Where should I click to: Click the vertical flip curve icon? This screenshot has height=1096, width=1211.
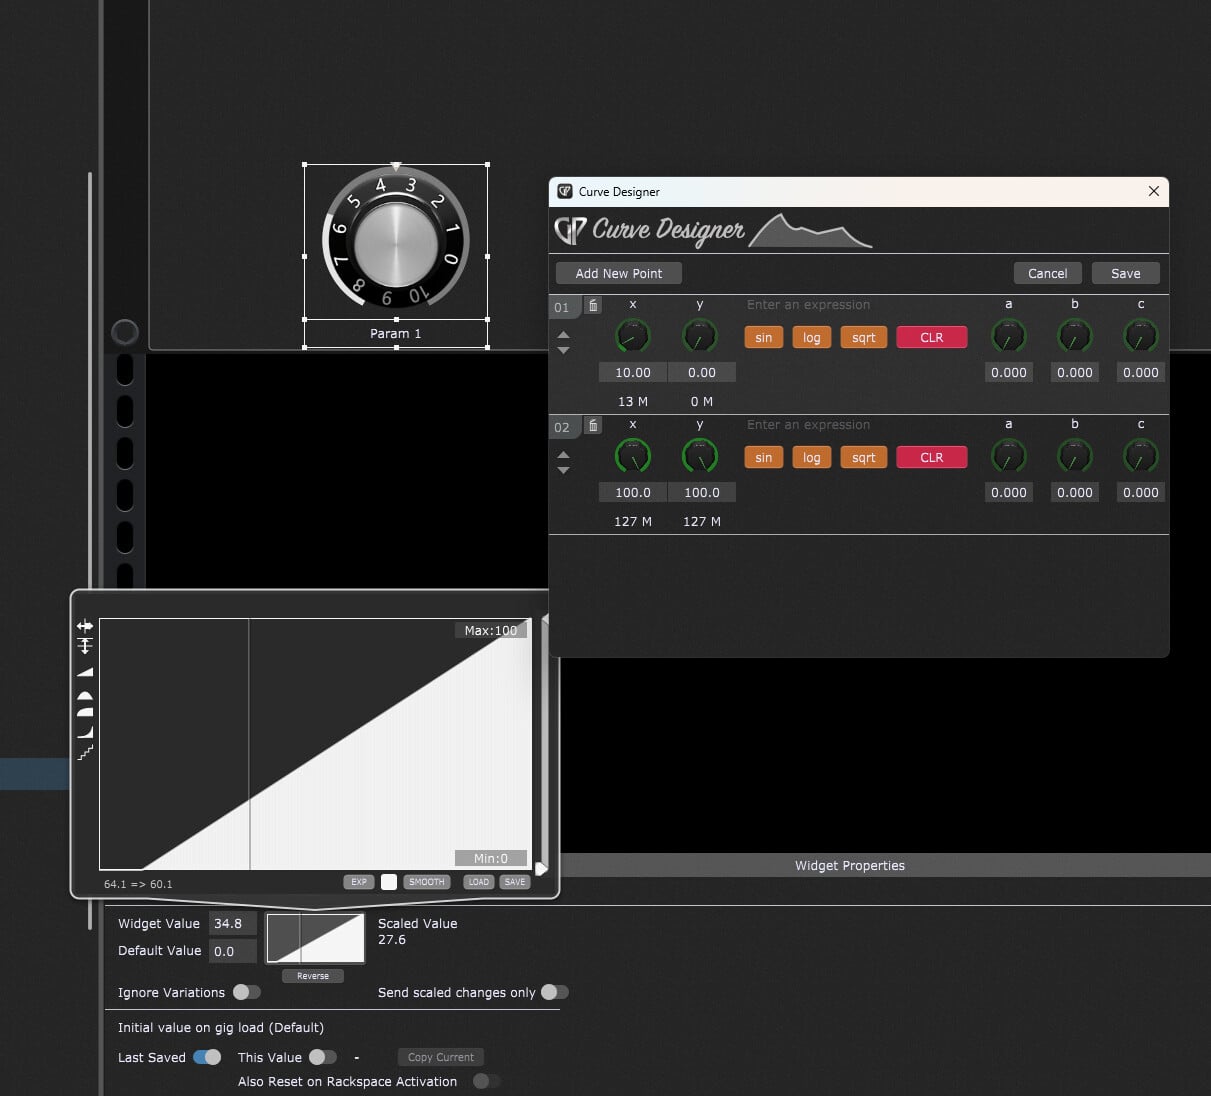coord(85,646)
